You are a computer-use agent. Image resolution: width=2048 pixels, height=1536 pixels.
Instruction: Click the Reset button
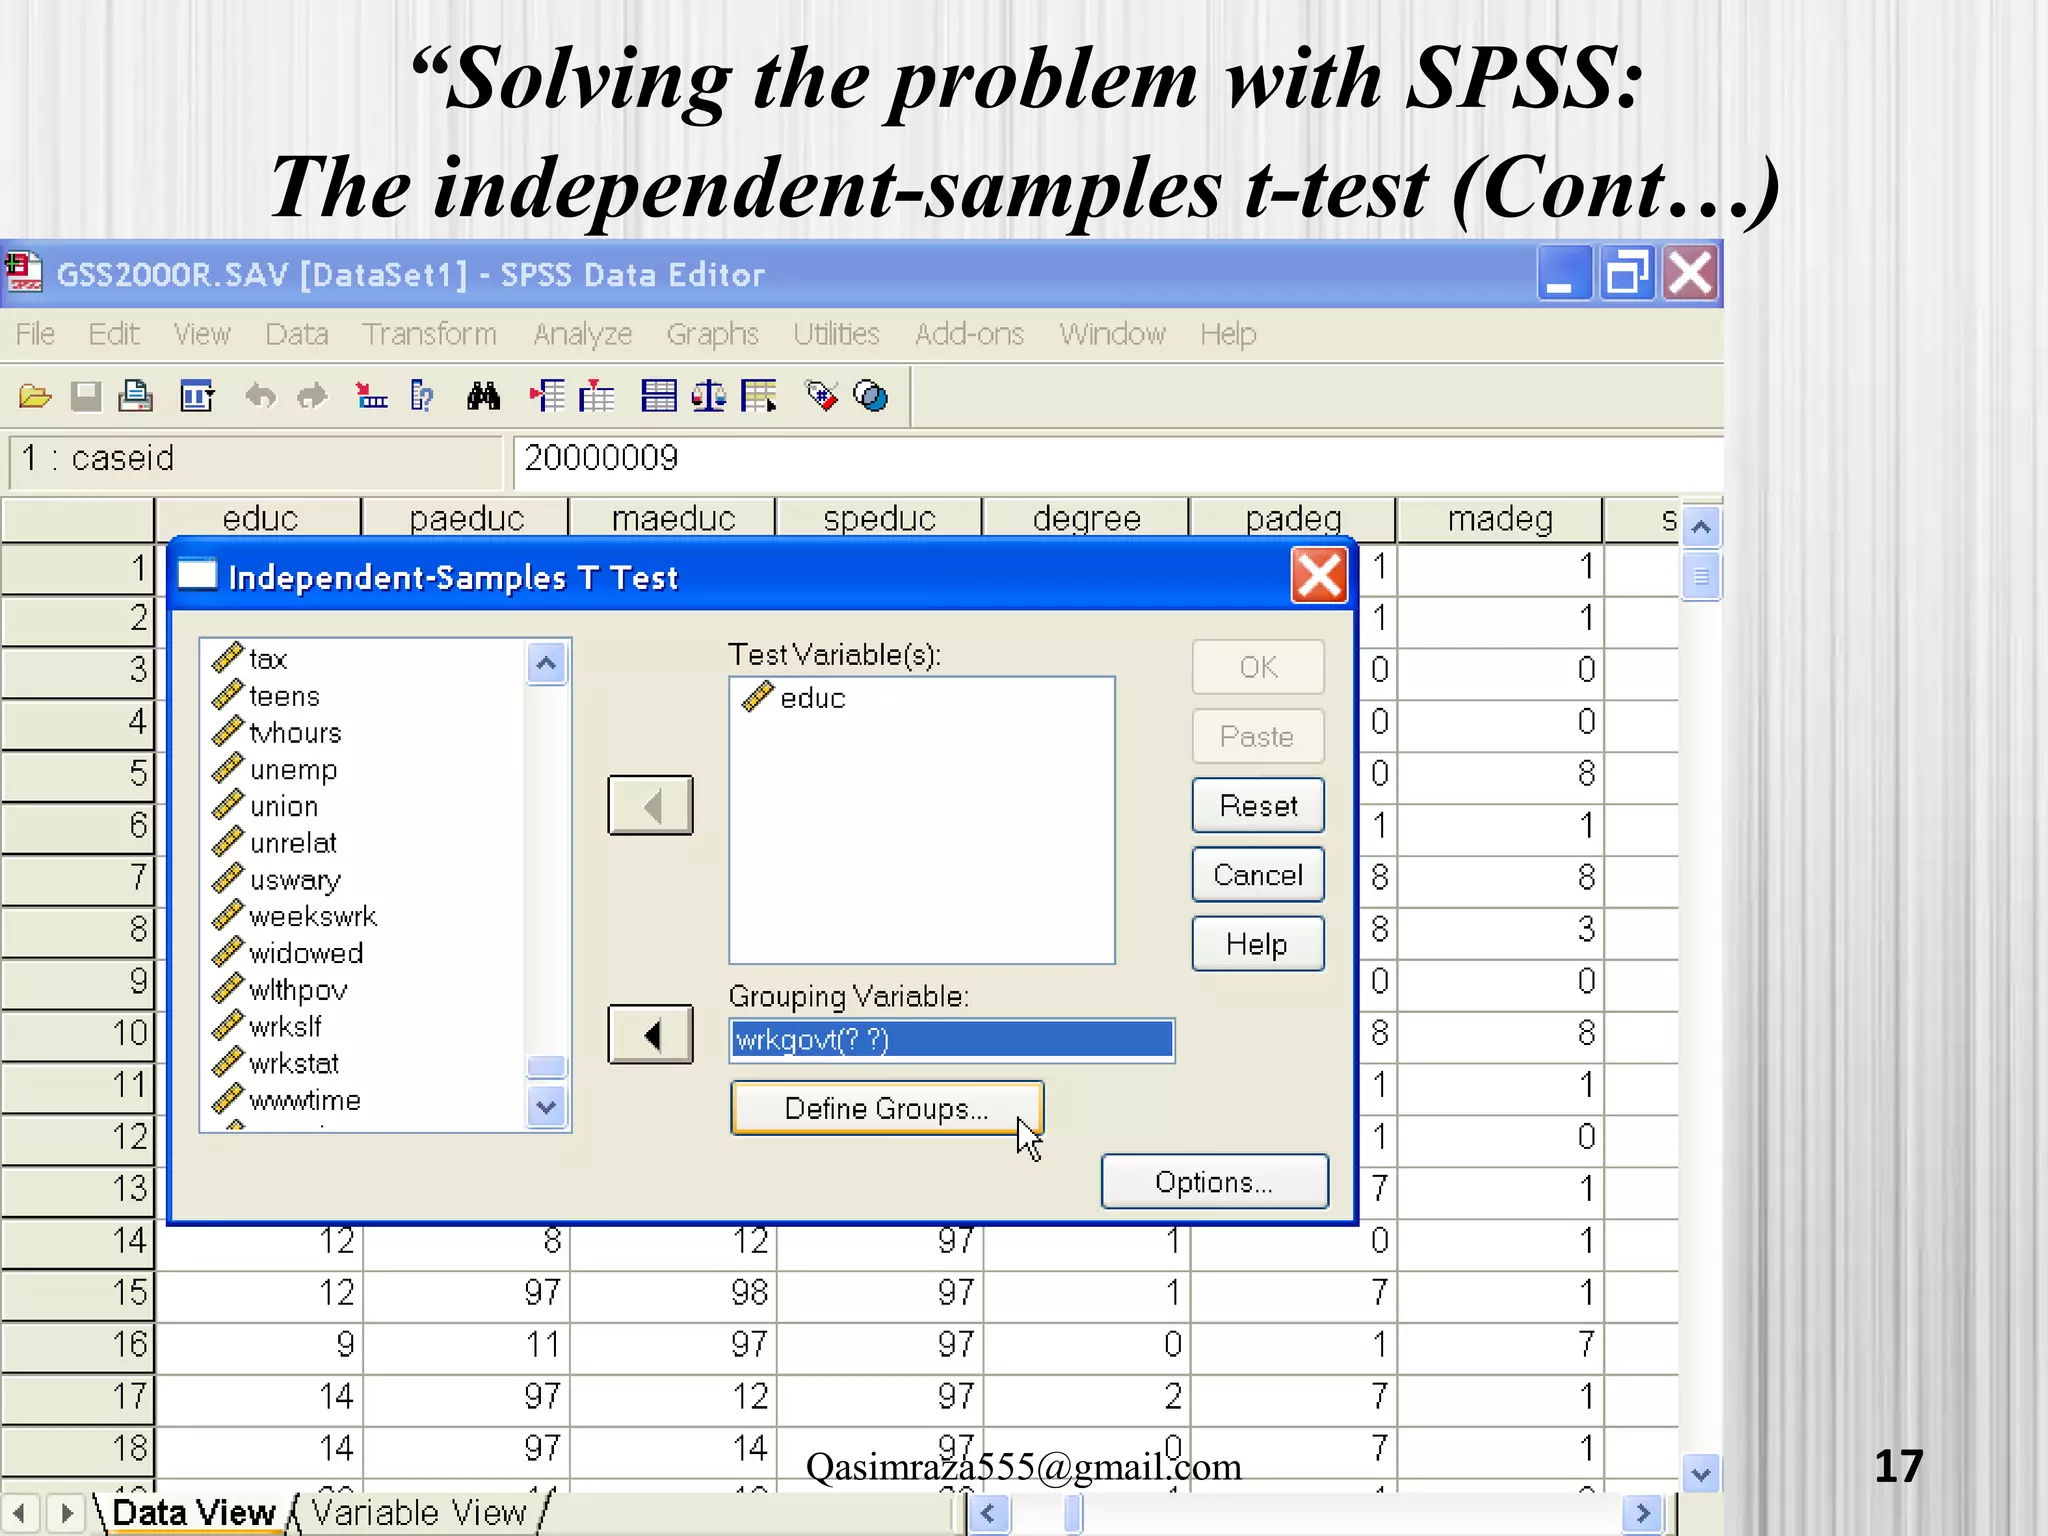tap(1258, 805)
